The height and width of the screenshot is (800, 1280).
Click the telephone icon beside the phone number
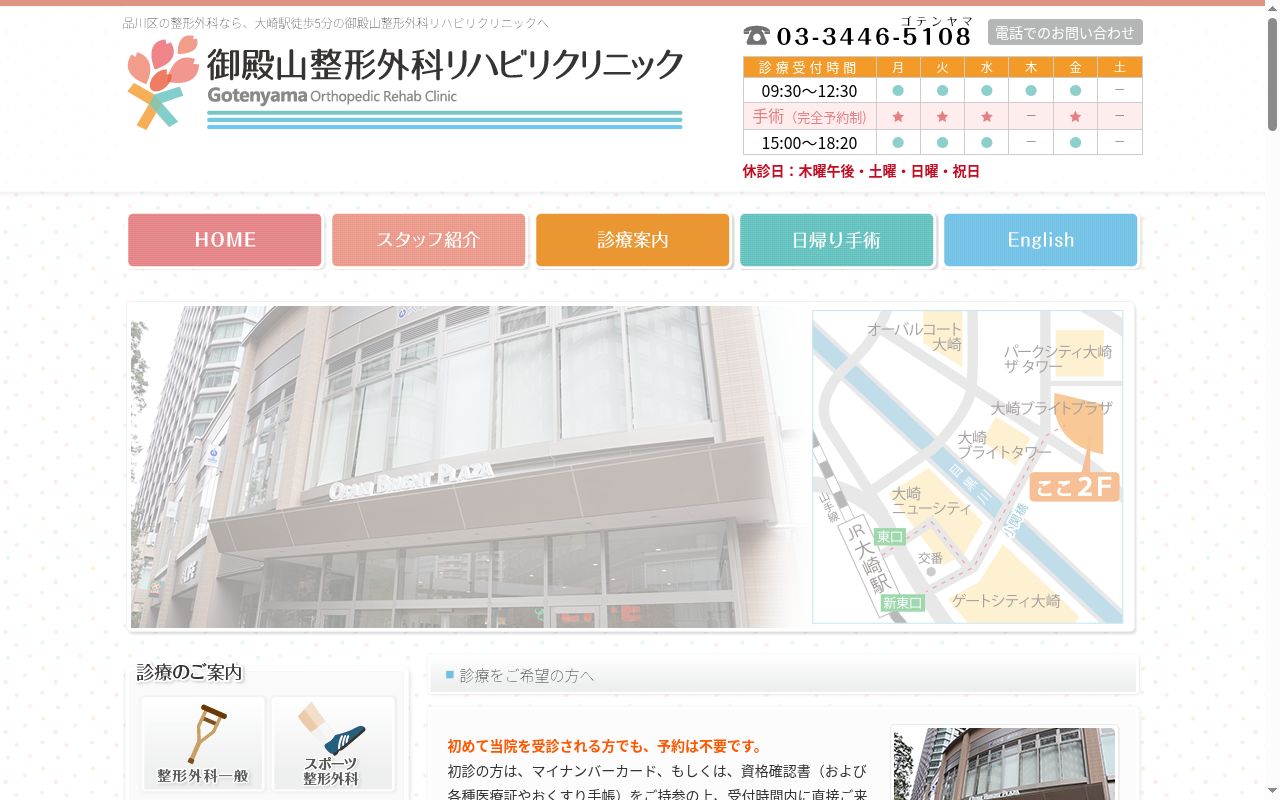tap(757, 36)
